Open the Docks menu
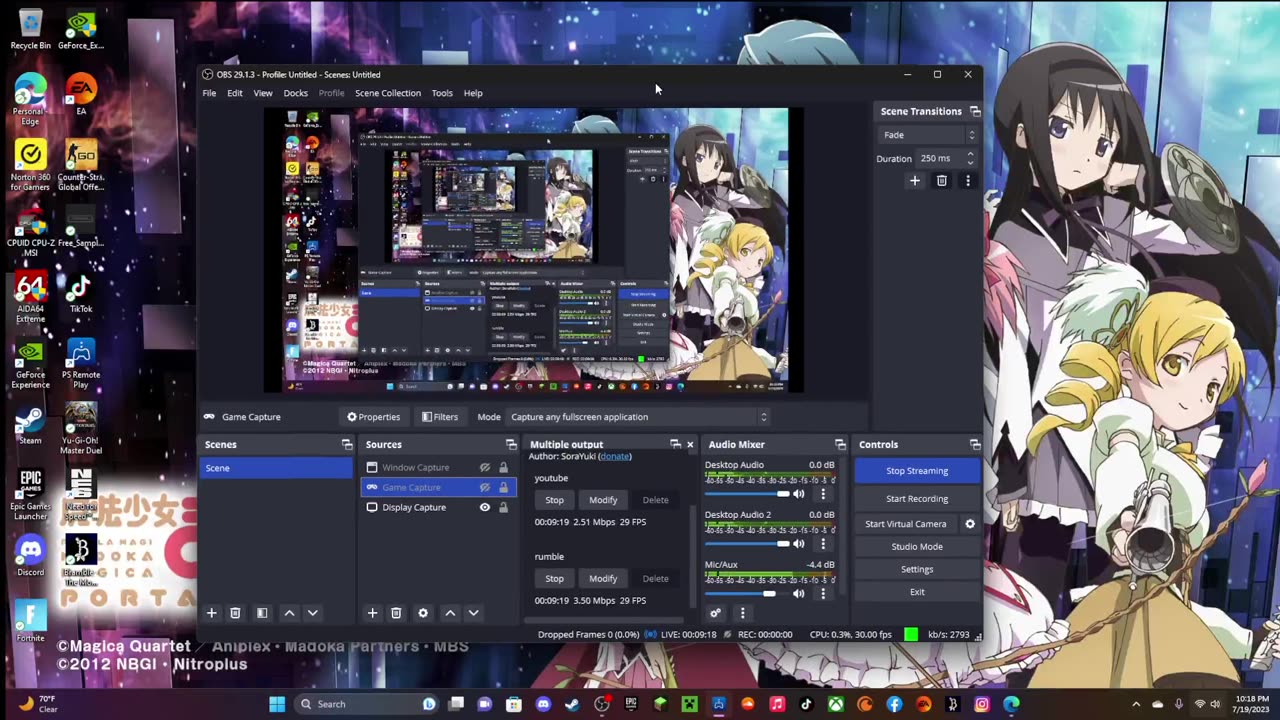Screen dimensions: 1280x720 pyautogui.click(x=295, y=93)
